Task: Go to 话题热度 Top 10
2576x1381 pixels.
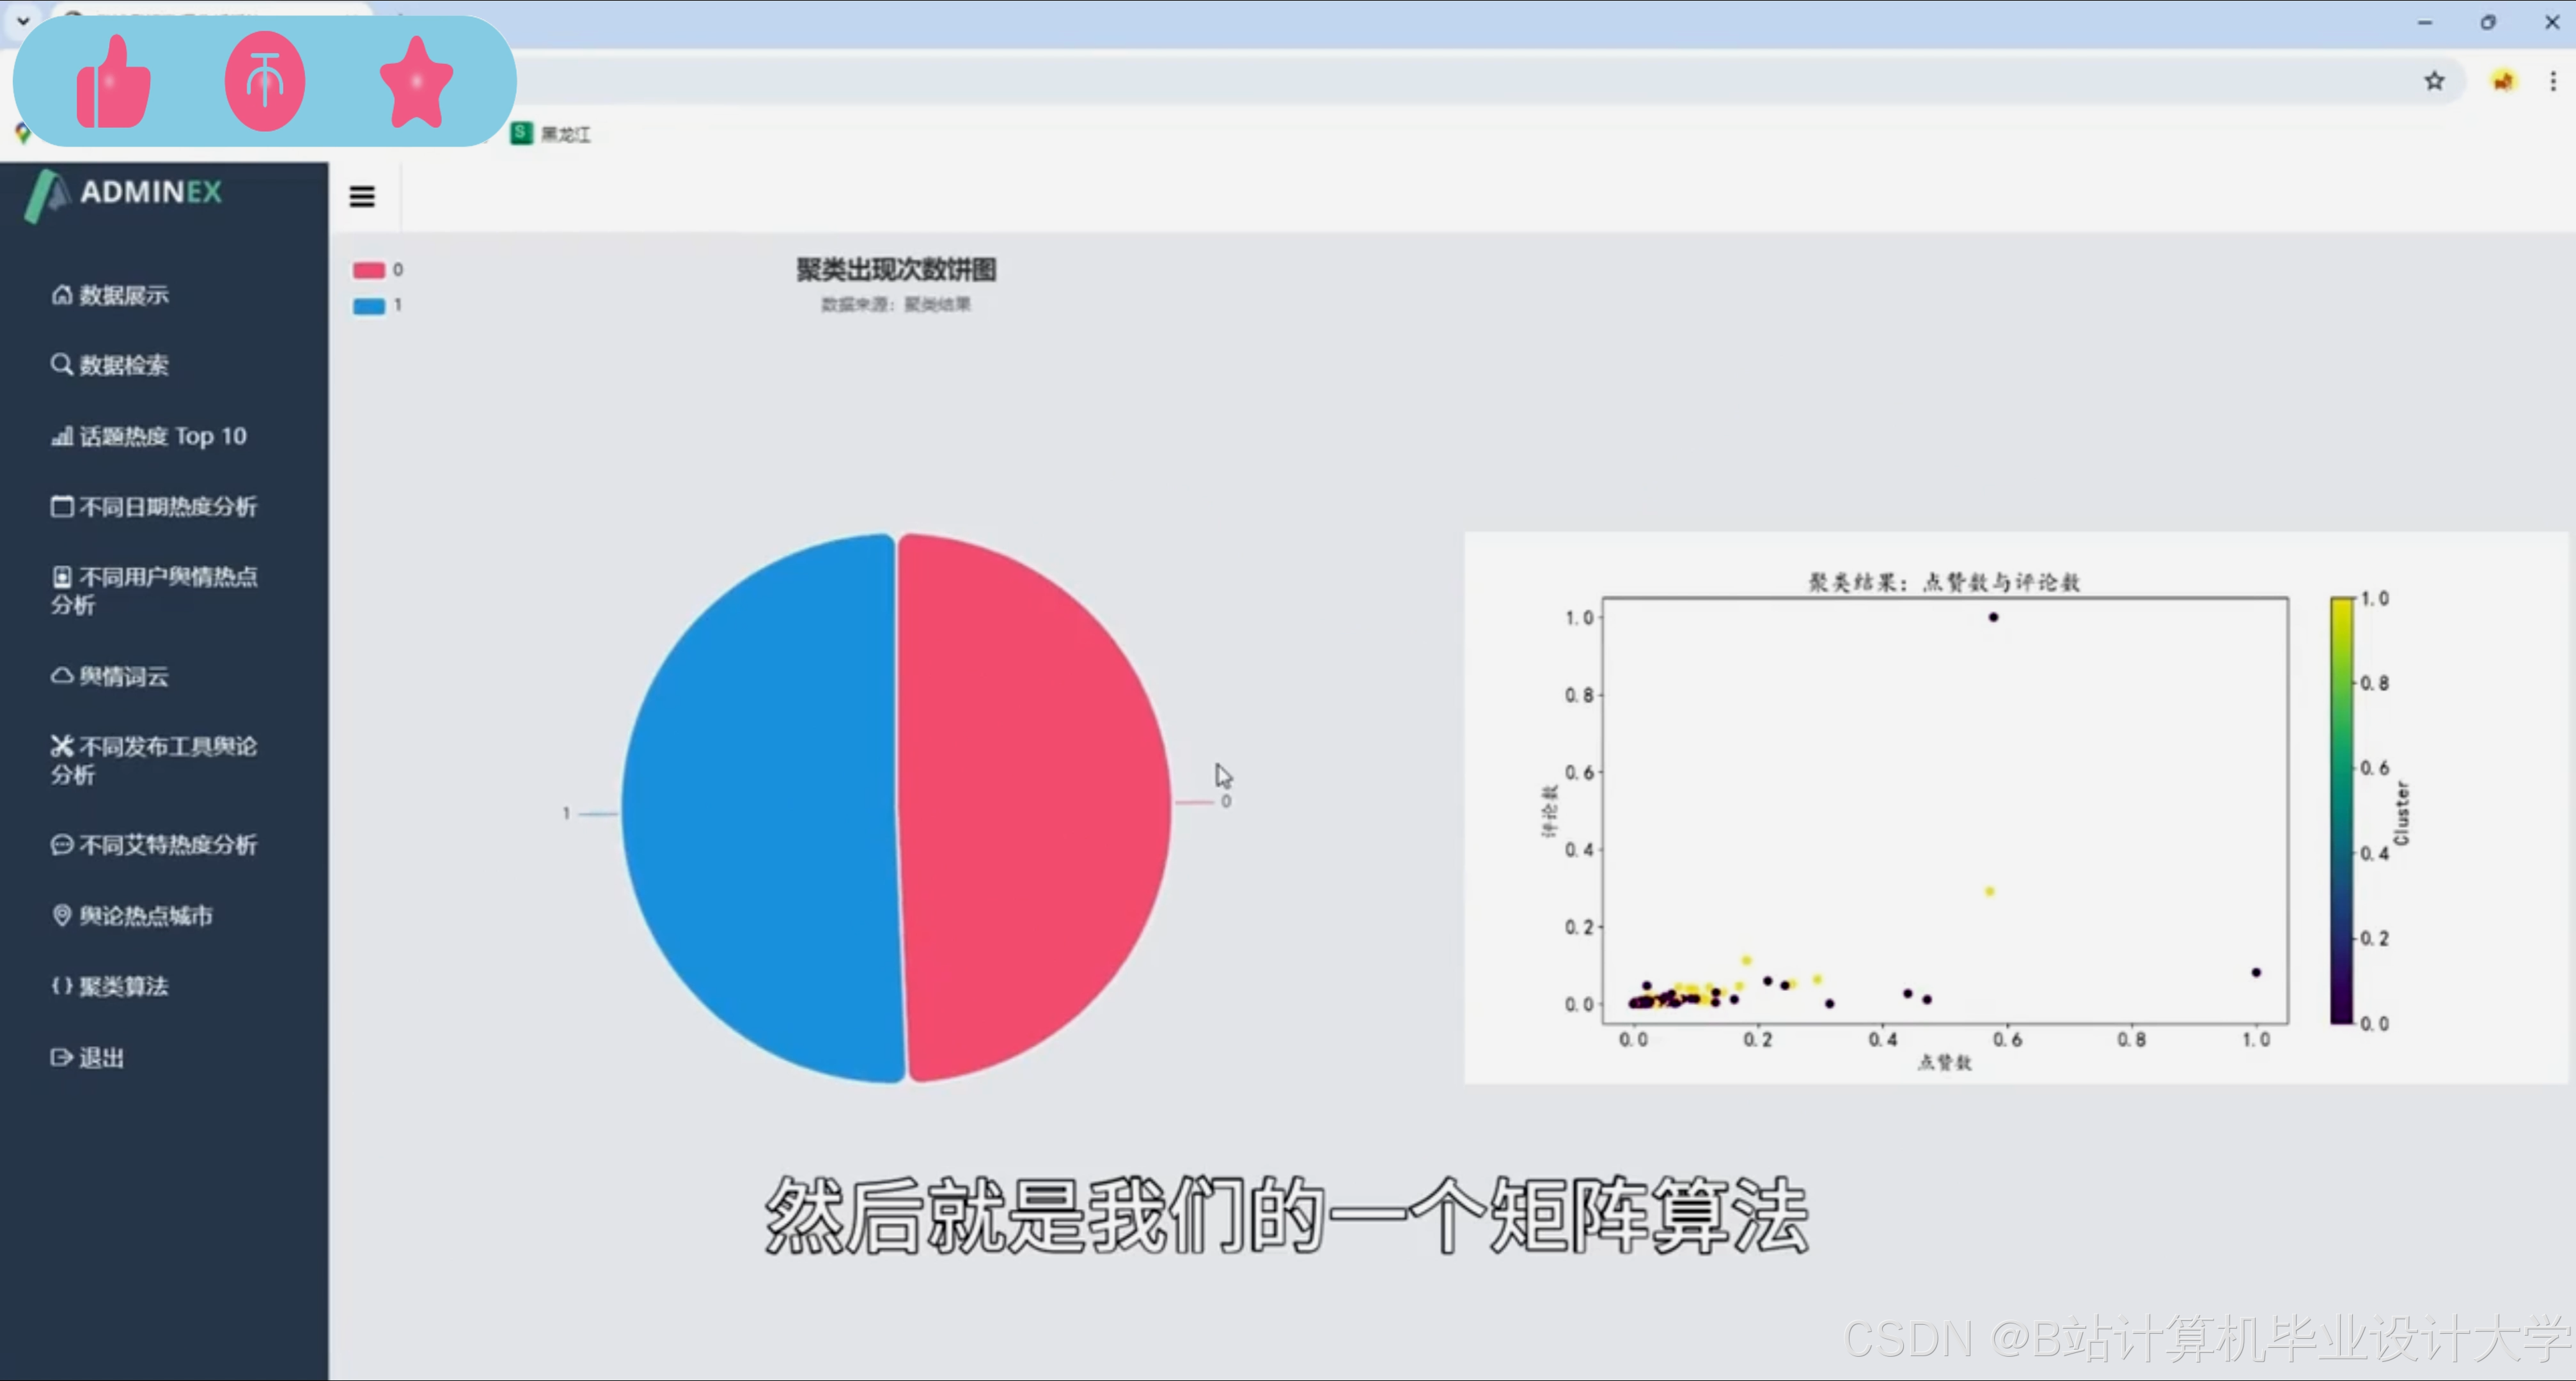Action: click(150, 436)
